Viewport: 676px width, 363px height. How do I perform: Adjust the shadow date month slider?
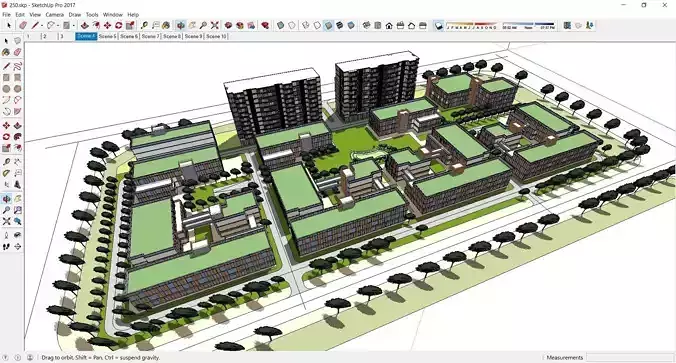471,25
